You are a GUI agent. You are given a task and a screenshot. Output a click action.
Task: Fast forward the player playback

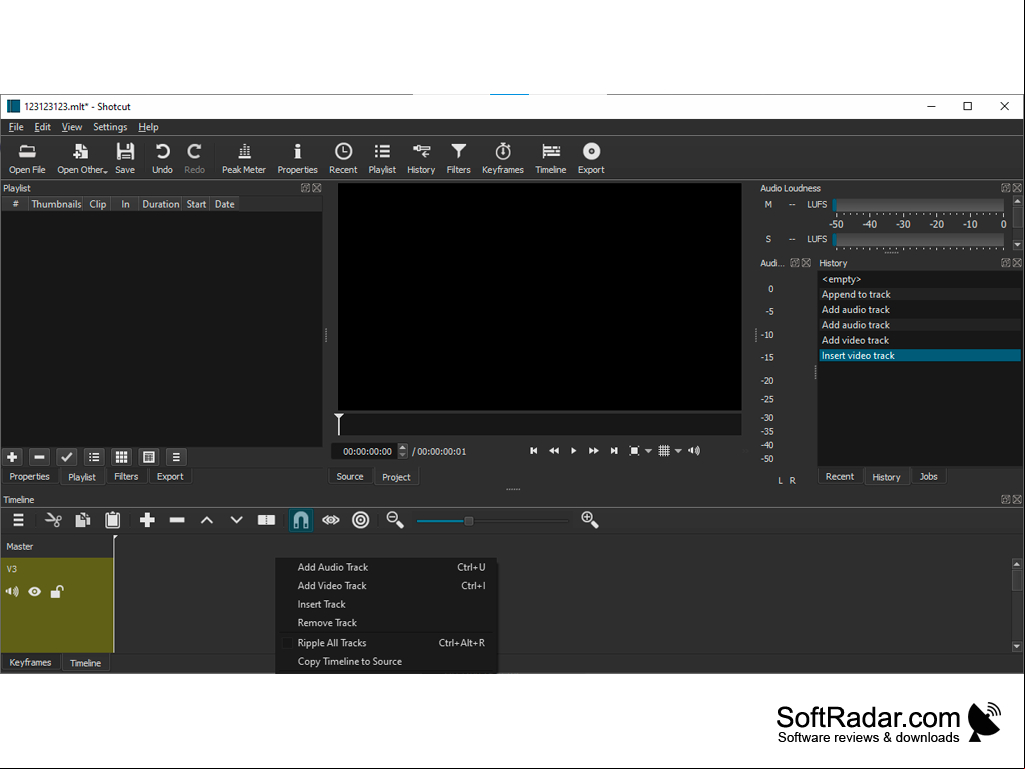[594, 451]
